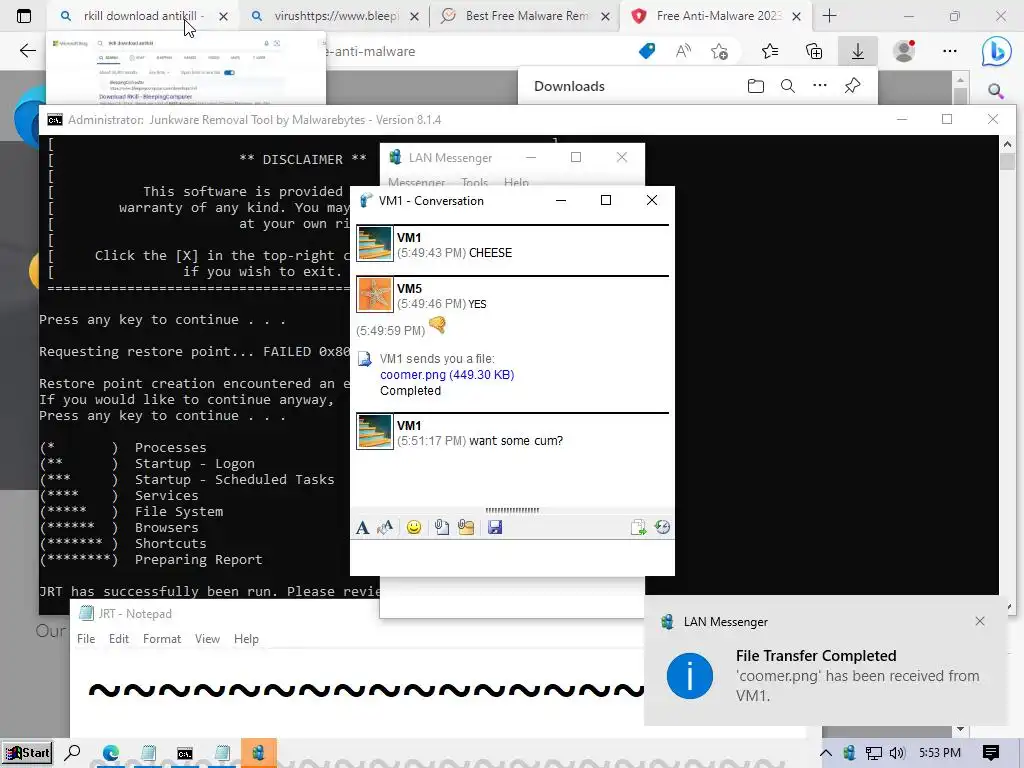Image resolution: width=1024 pixels, height=768 pixels.
Task: Search downloads in the Downloads panel
Action: coord(788,86)
